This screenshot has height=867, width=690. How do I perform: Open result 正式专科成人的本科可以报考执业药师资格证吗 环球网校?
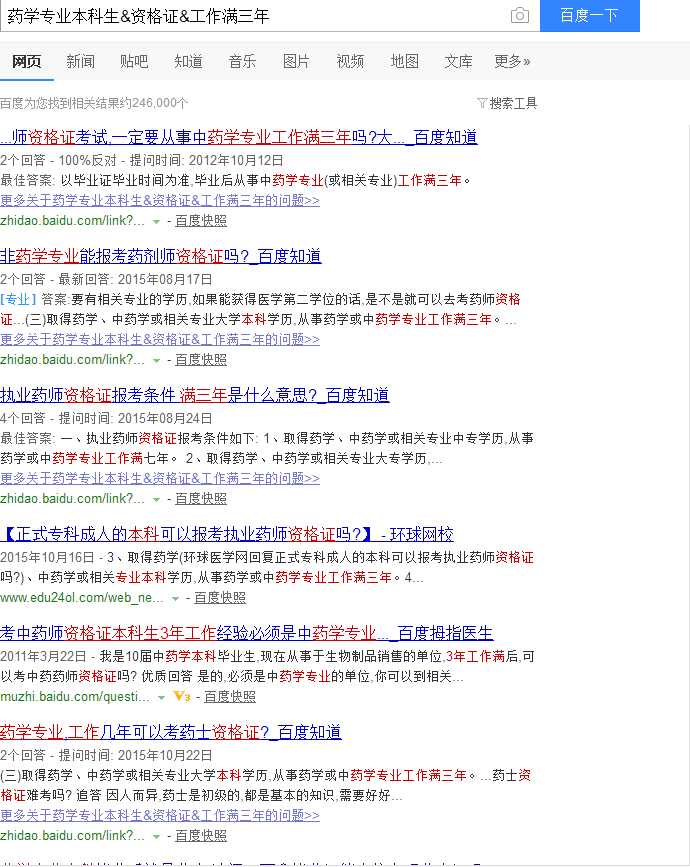pyautogui.click(x=227, y=534)
